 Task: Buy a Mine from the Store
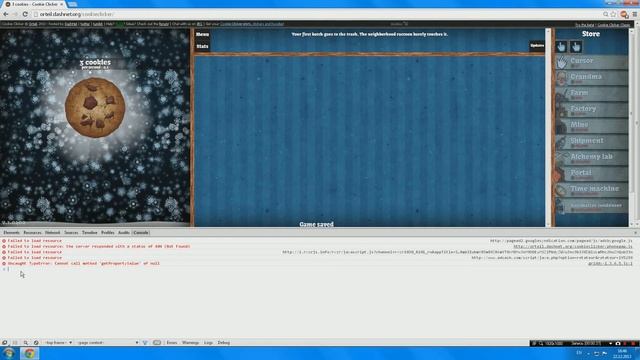[x=591, y=126]
